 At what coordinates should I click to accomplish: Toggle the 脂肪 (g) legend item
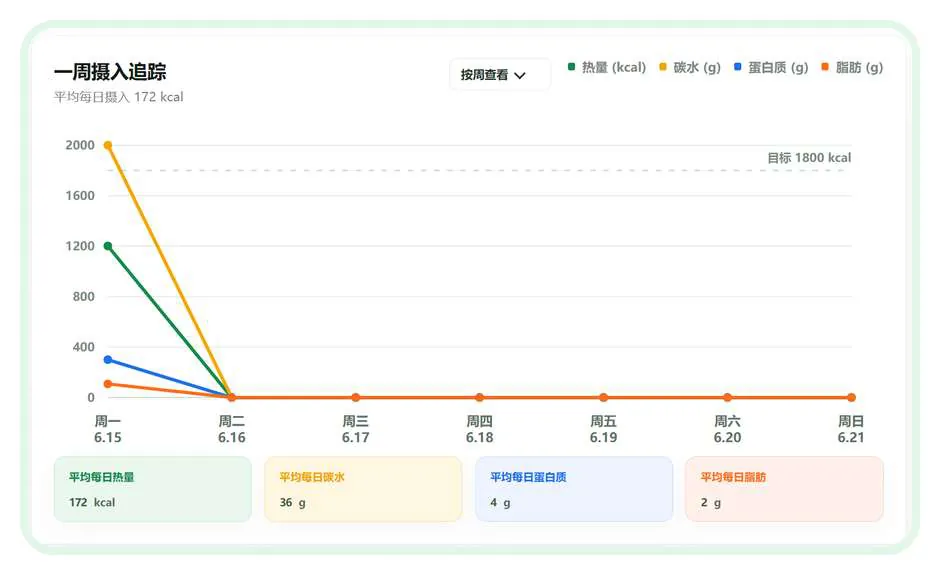pyautogui.click(x=852, y=67)
